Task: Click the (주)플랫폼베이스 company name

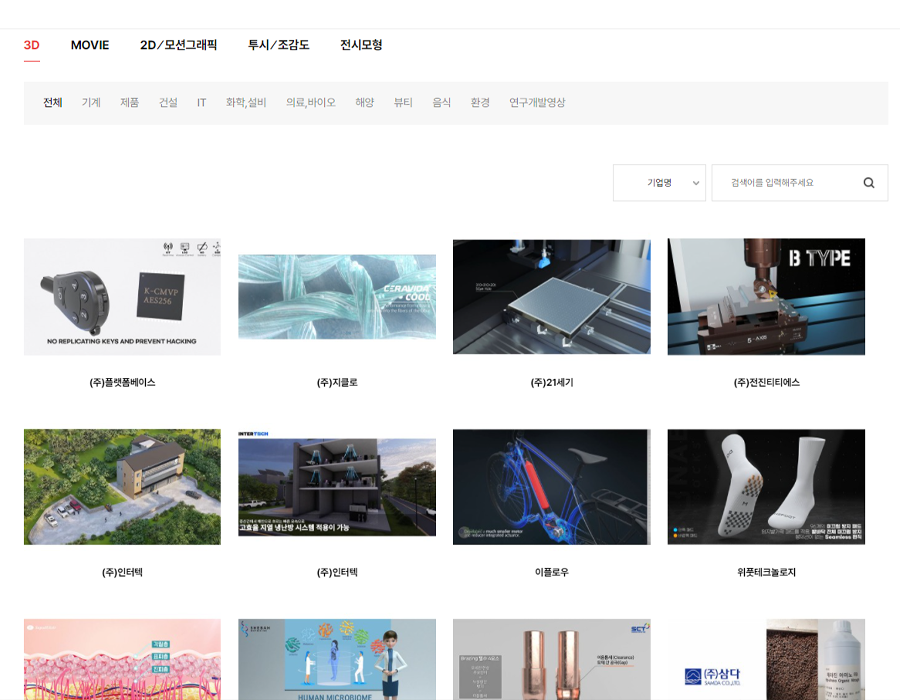Action: point(122,383)
